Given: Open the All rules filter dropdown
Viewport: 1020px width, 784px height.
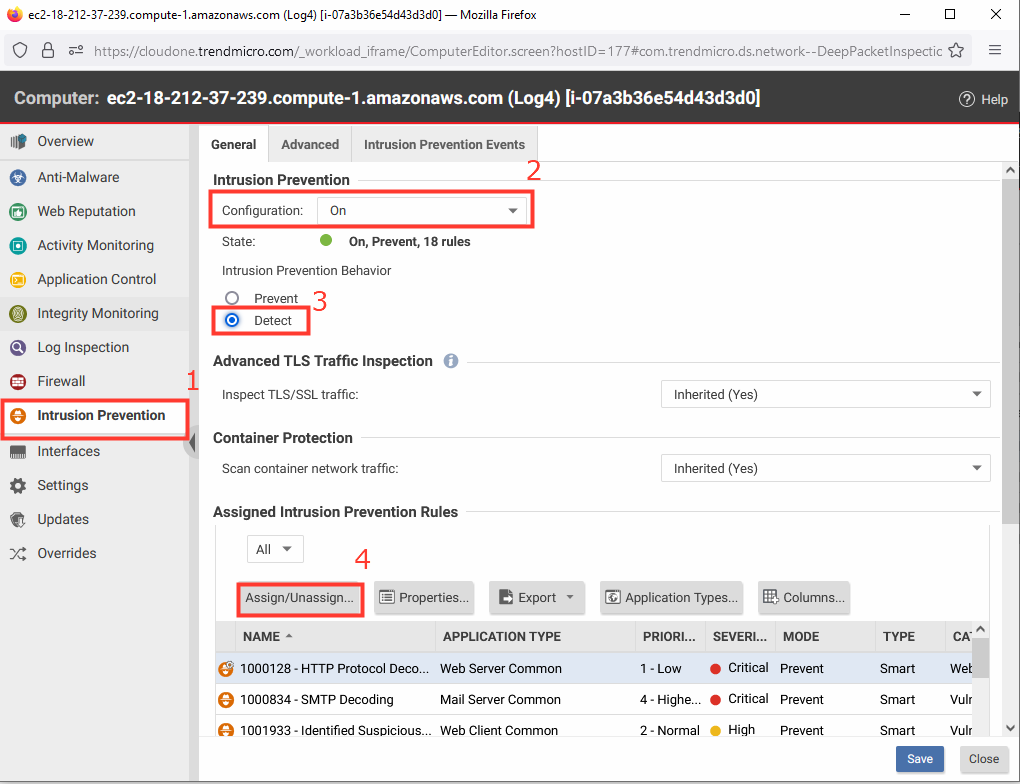Looking at the screenshot, I should [x=275, y=549].
